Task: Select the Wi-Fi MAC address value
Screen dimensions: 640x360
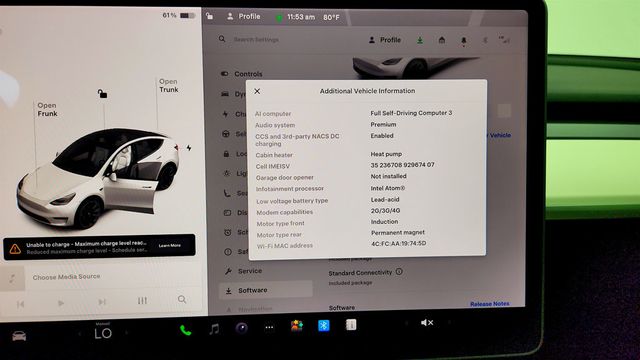Action: pyautogui.click(x=398, y=243)
